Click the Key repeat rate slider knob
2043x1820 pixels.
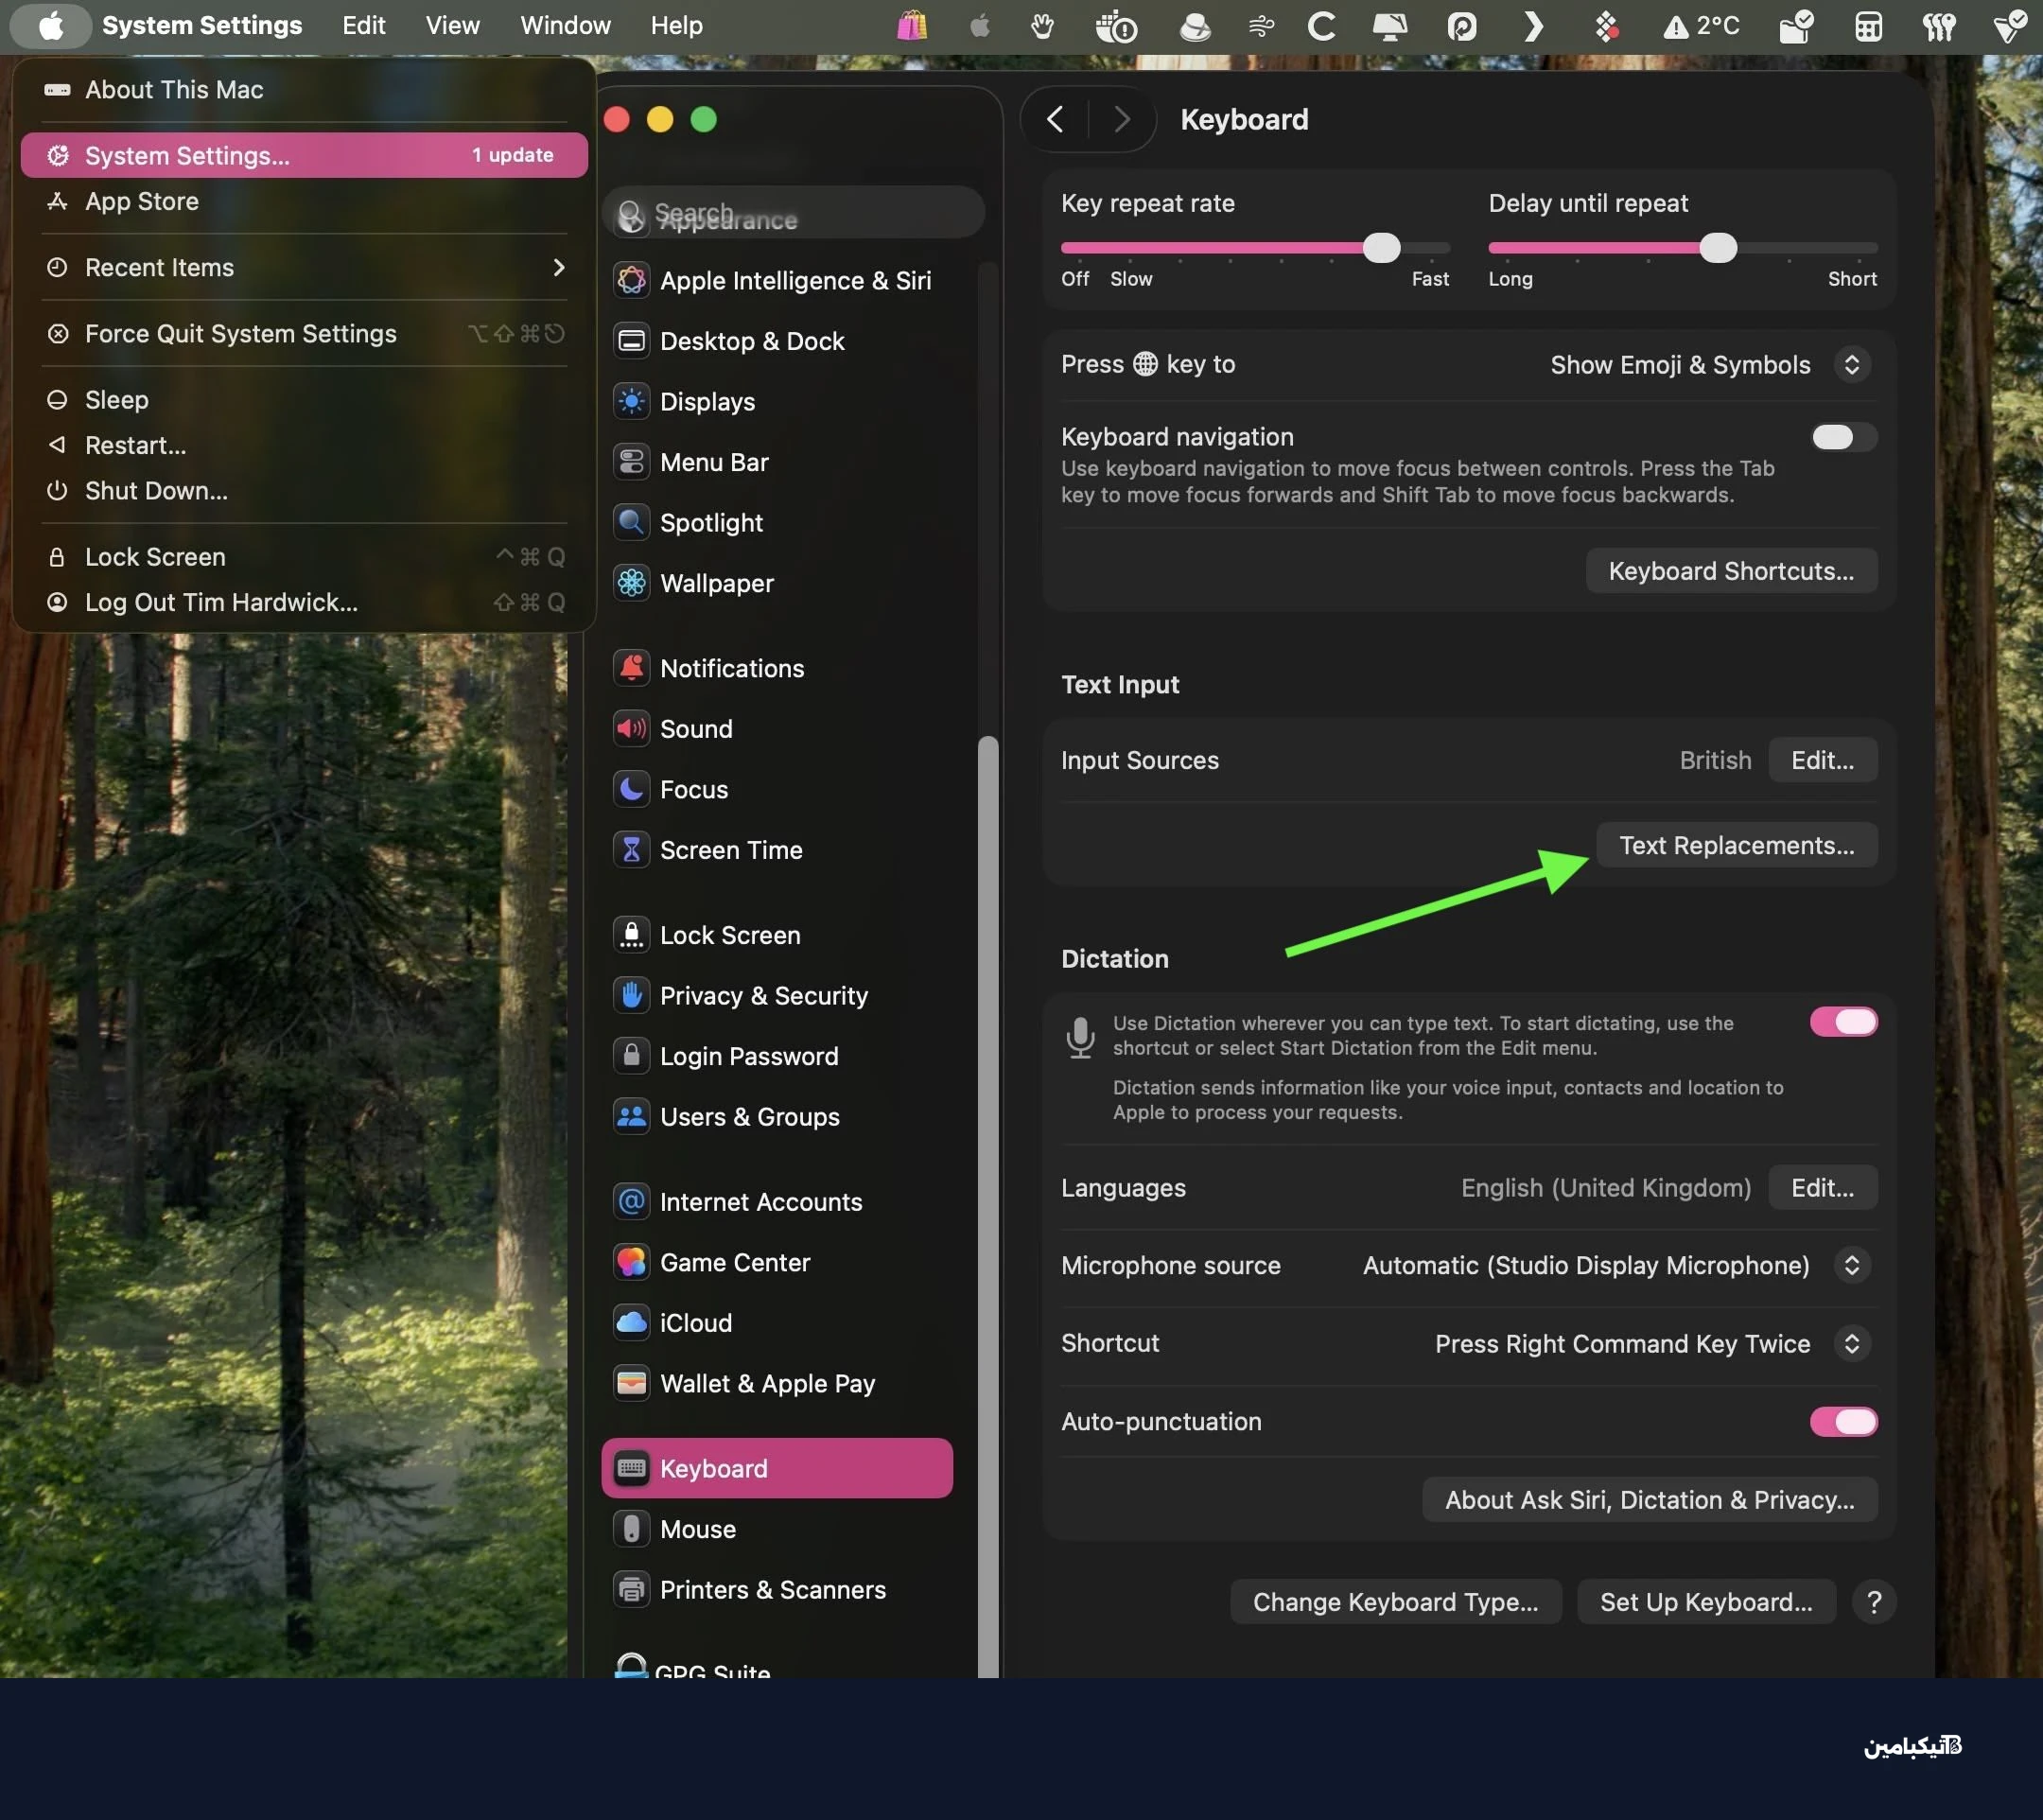(x=1381, y=248)
